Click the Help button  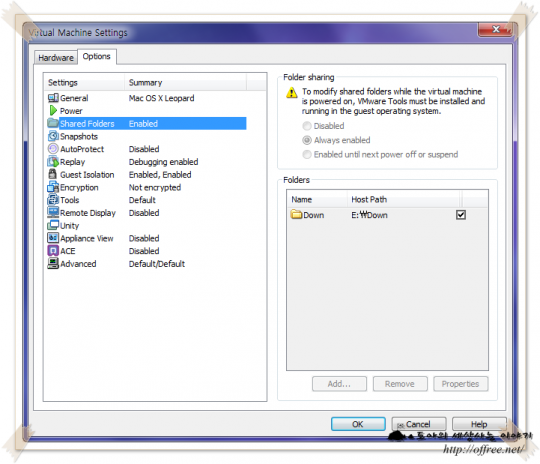point(479,424)
